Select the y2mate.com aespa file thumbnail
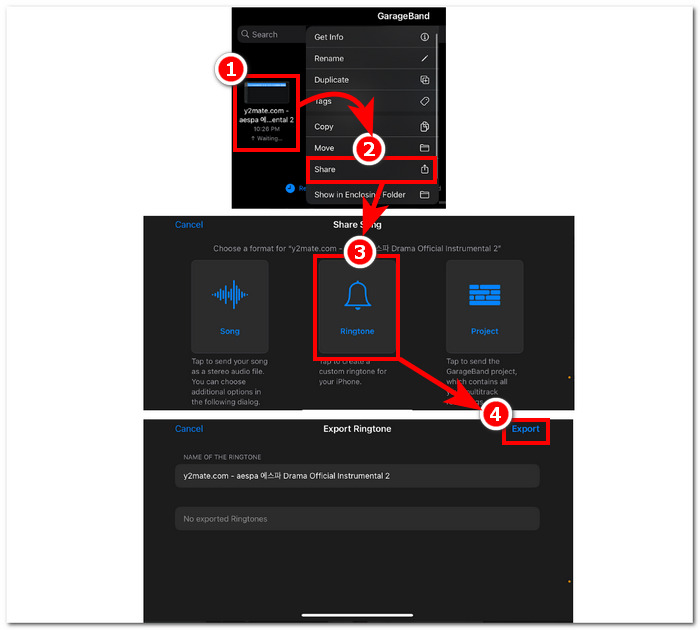This screenshot has width=700, height=630. click(266, 93)
